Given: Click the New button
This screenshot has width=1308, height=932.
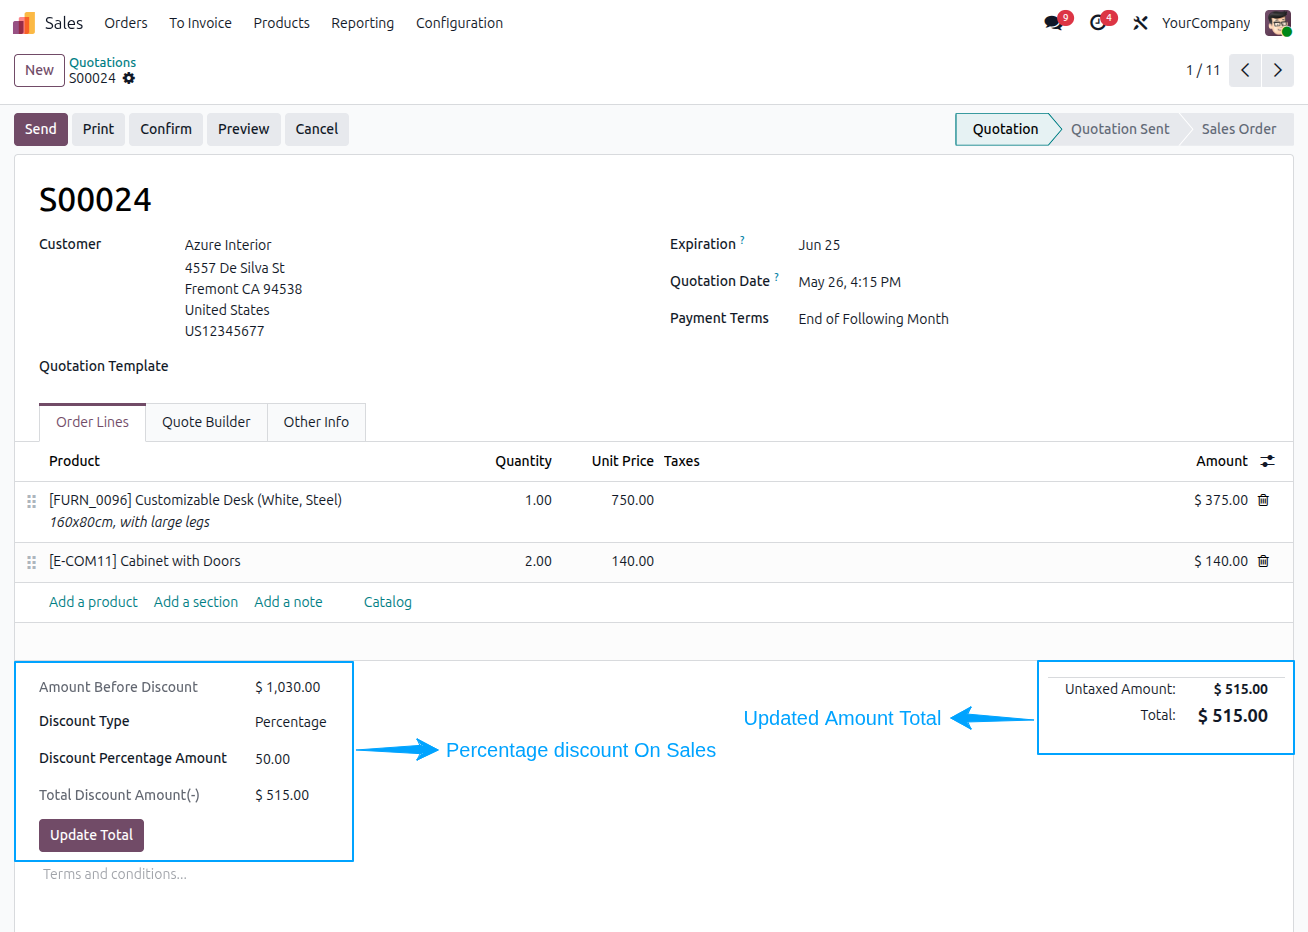Looking at the screenshot, I should pyautogui.click(x=39, y=70).
